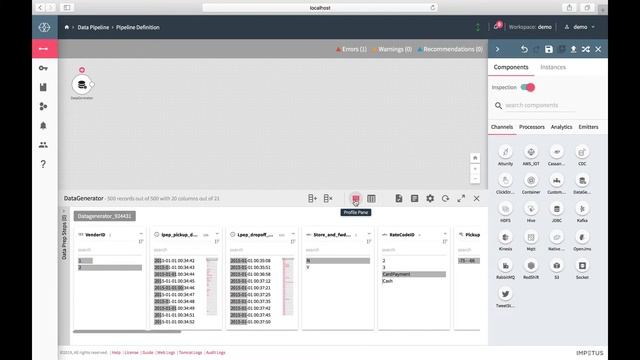Click the remove column icon
The image size is (640, 360).
point(328,198)
